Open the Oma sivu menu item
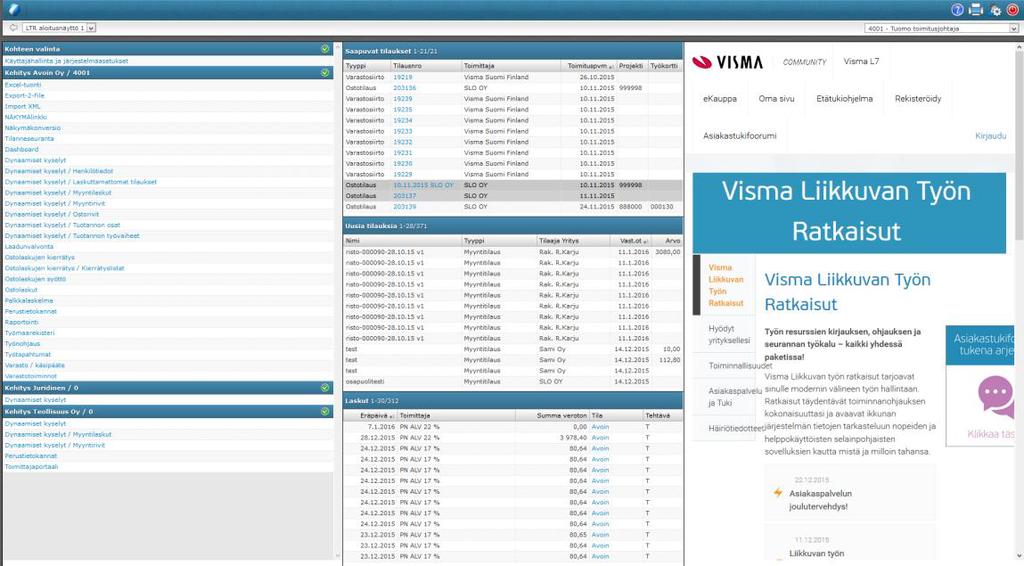 pyautogui.click(x=776, y=99)
